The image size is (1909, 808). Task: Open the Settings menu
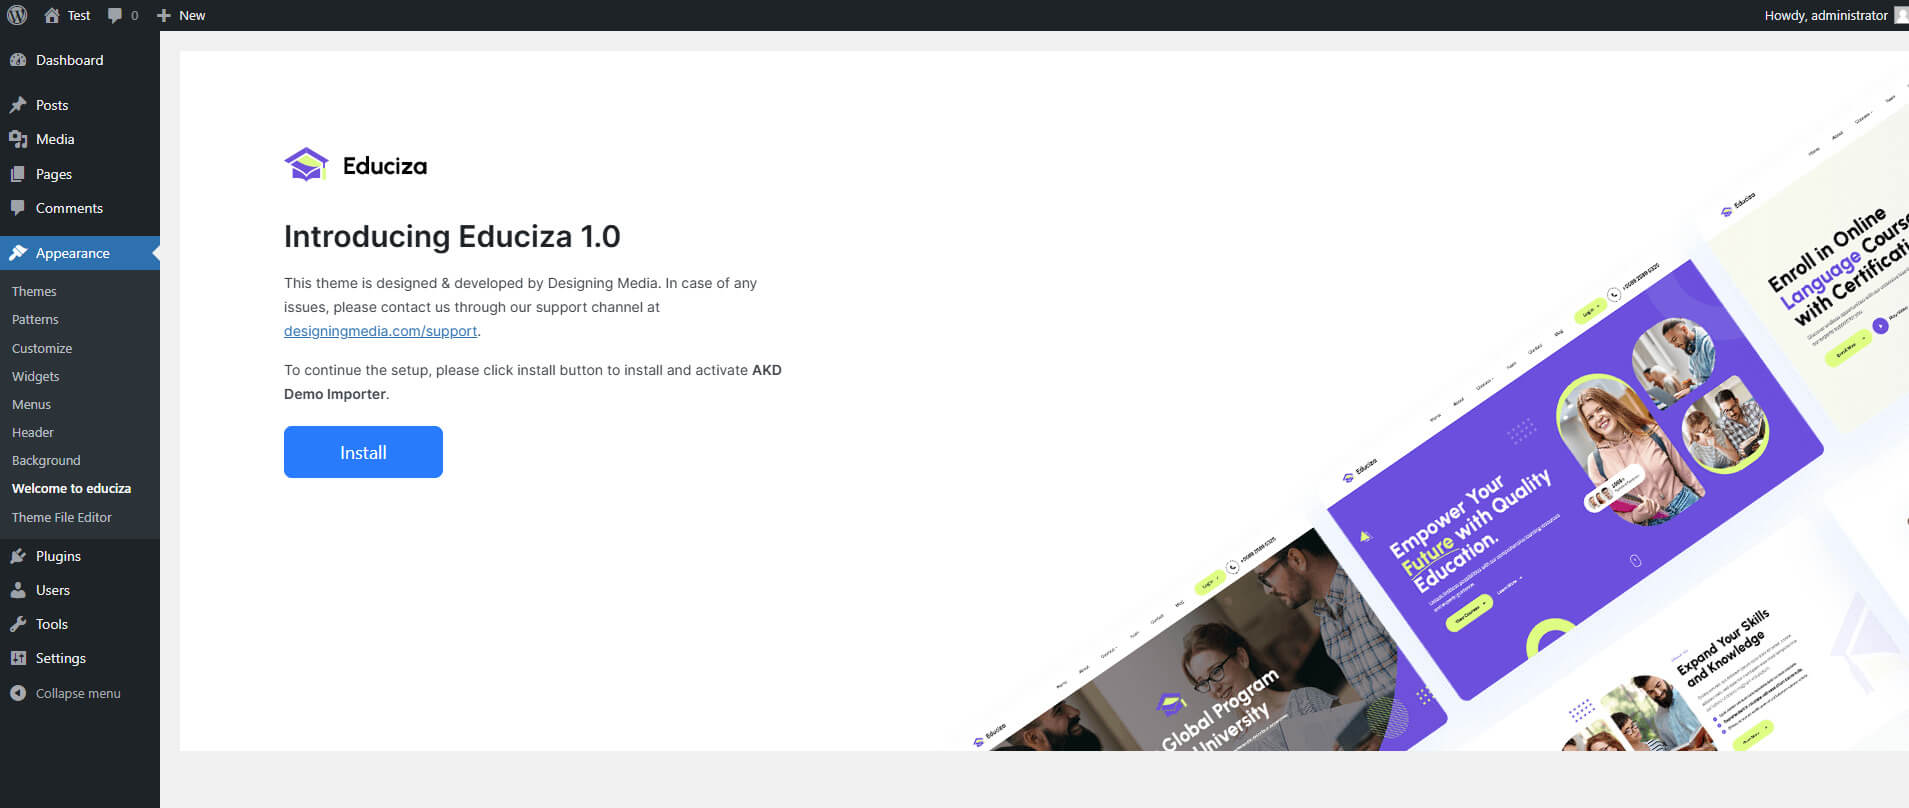pos(80,658)
